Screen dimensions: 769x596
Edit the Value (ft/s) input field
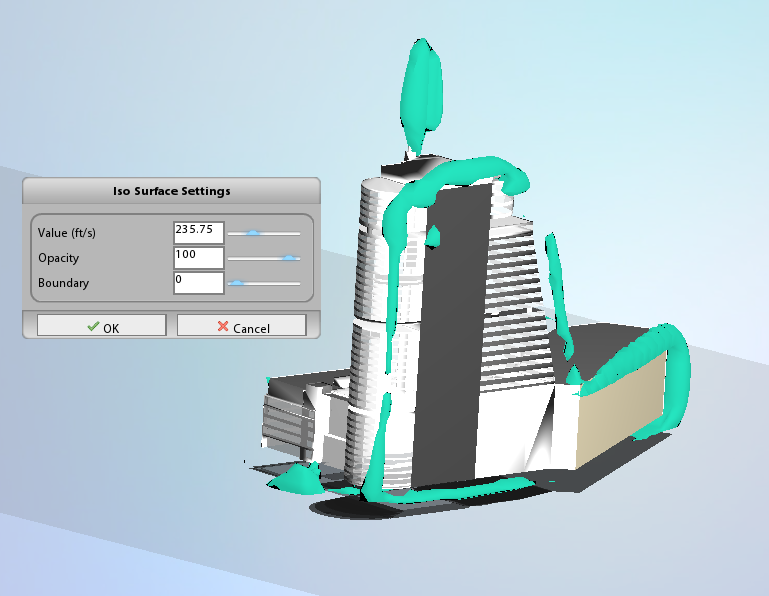199,233
